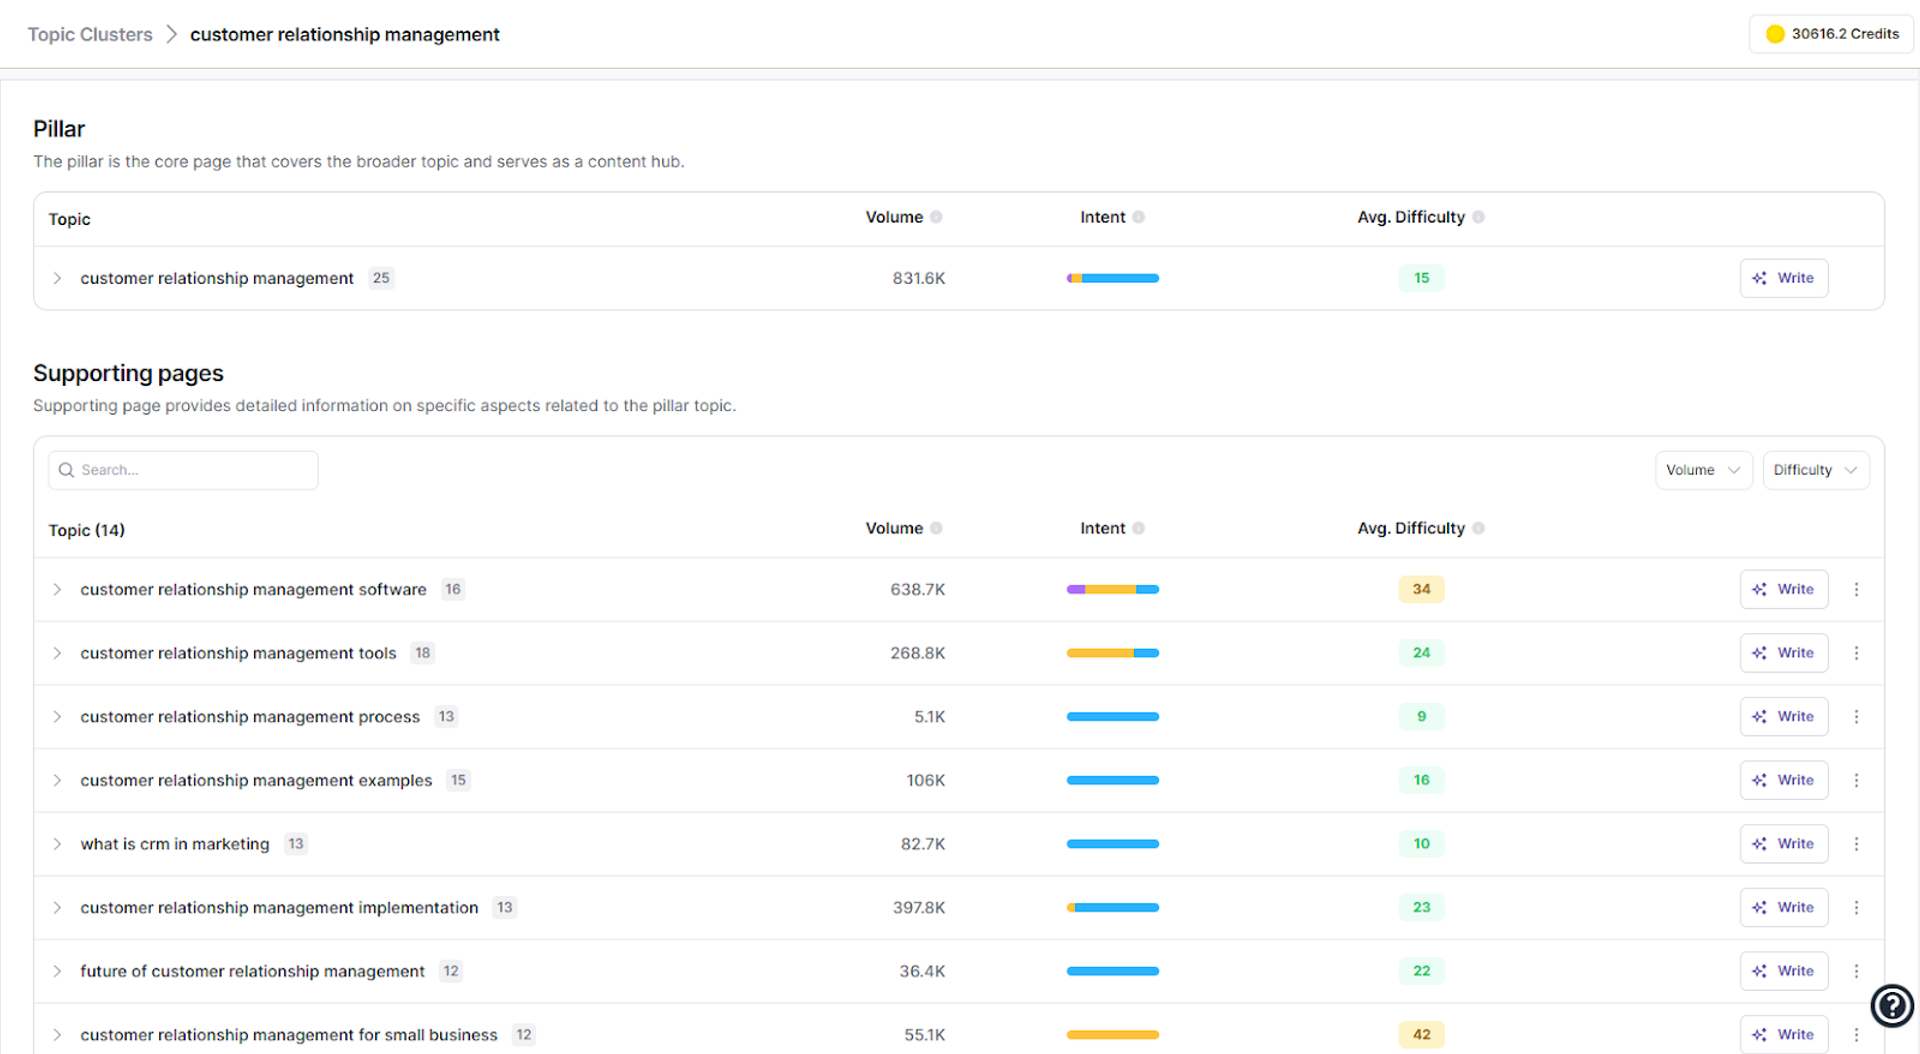
Task: Click Write for management implementation row
Action: tap(1783, 908)
